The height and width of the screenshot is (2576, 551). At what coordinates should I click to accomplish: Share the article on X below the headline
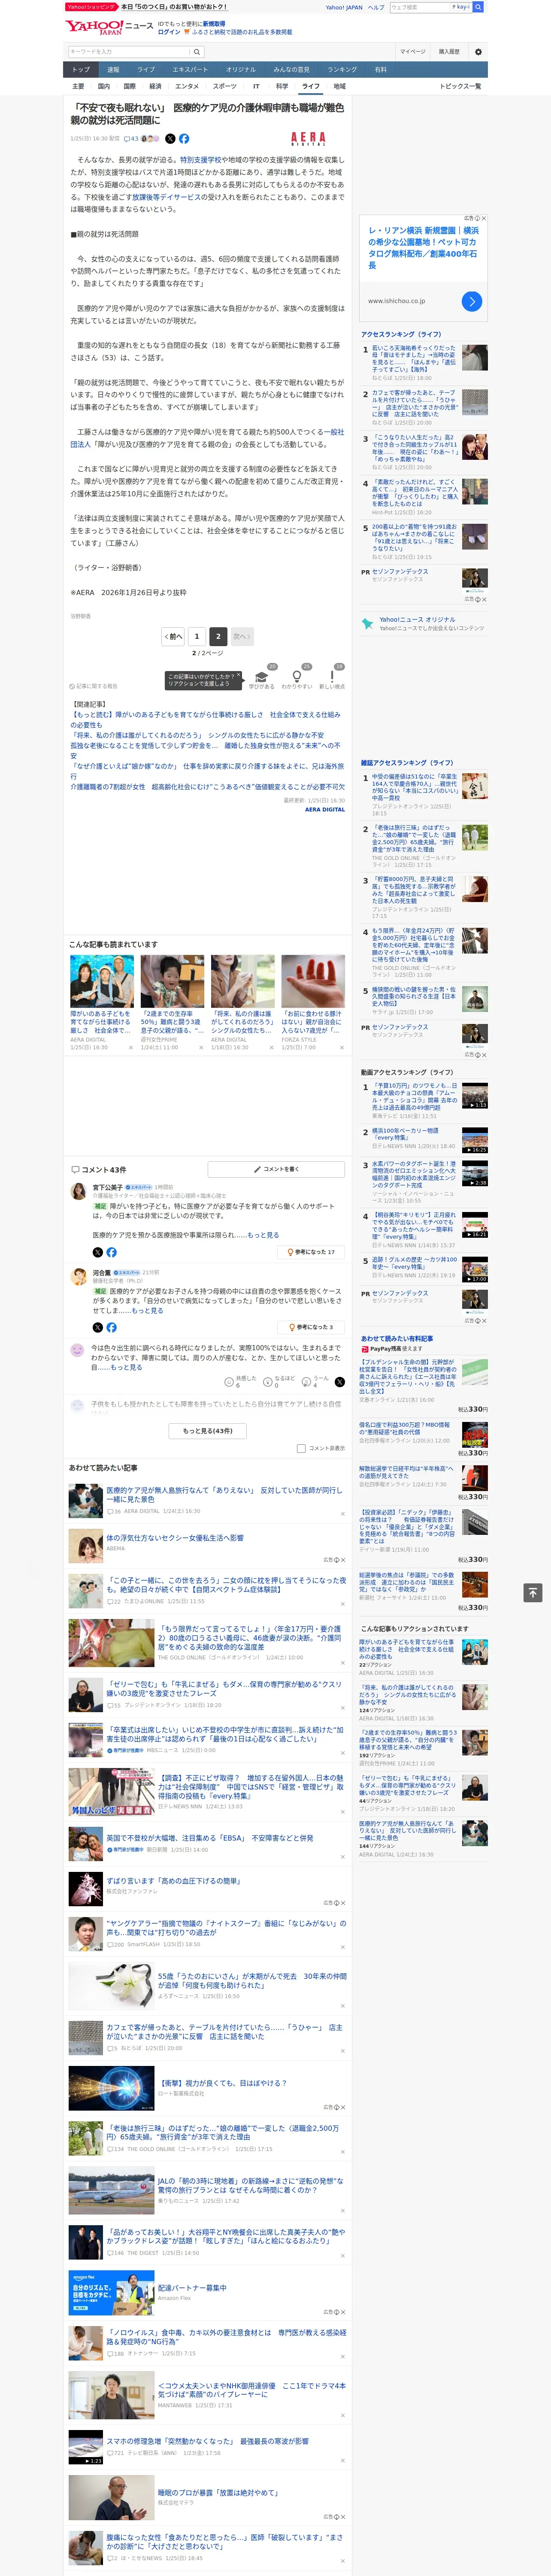click(170, 139)
